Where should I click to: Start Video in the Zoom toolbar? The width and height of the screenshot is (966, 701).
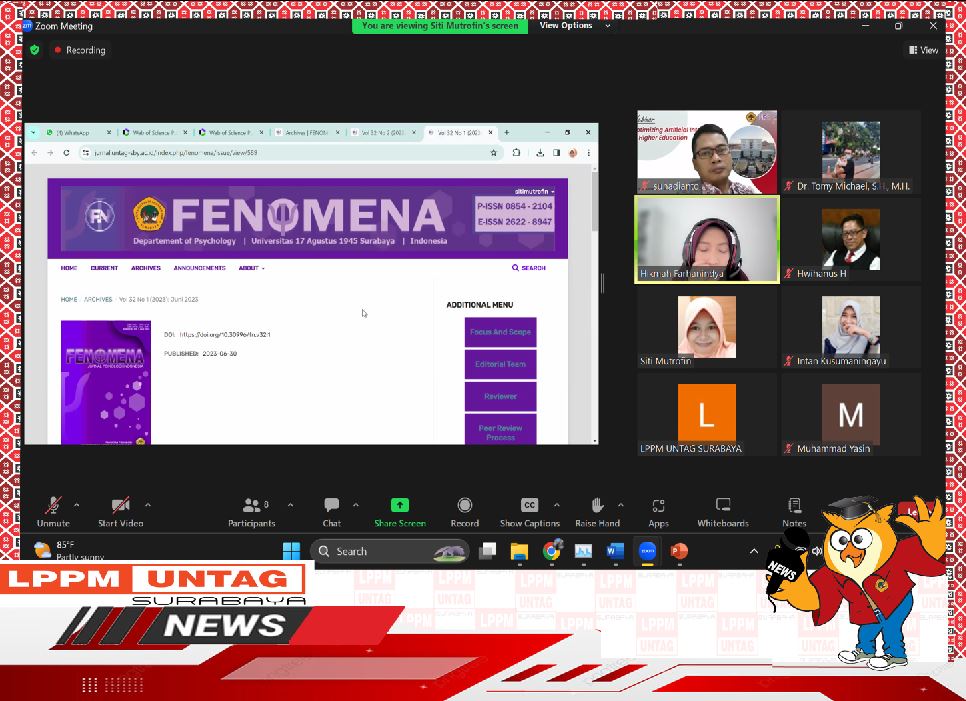[121, 512]
